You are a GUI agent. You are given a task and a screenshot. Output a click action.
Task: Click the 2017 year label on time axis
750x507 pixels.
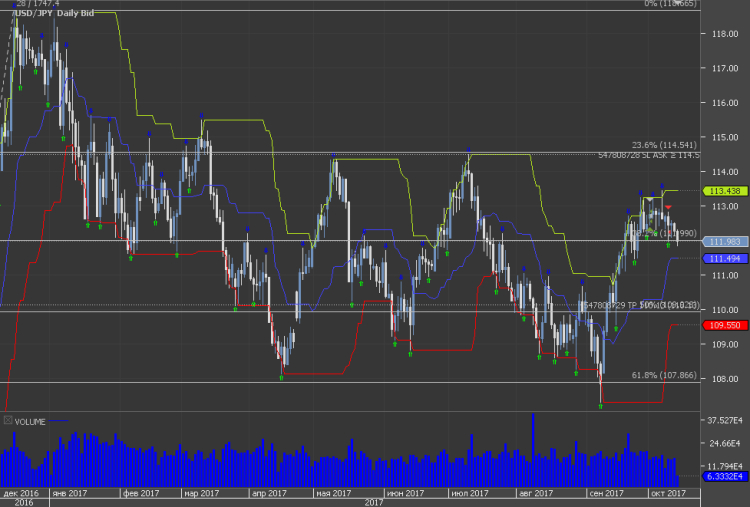373,502
